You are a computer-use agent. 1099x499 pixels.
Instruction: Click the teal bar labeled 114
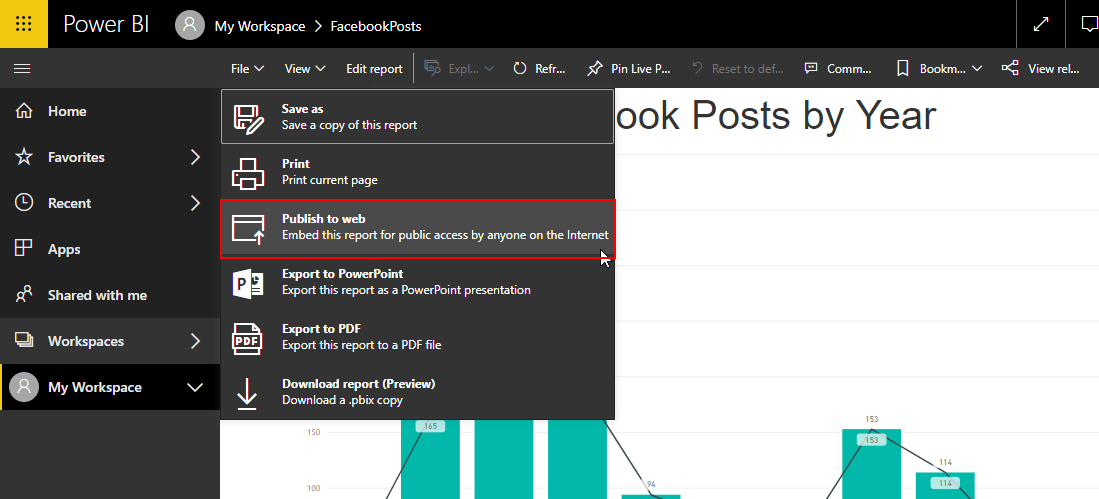point(945,486)
